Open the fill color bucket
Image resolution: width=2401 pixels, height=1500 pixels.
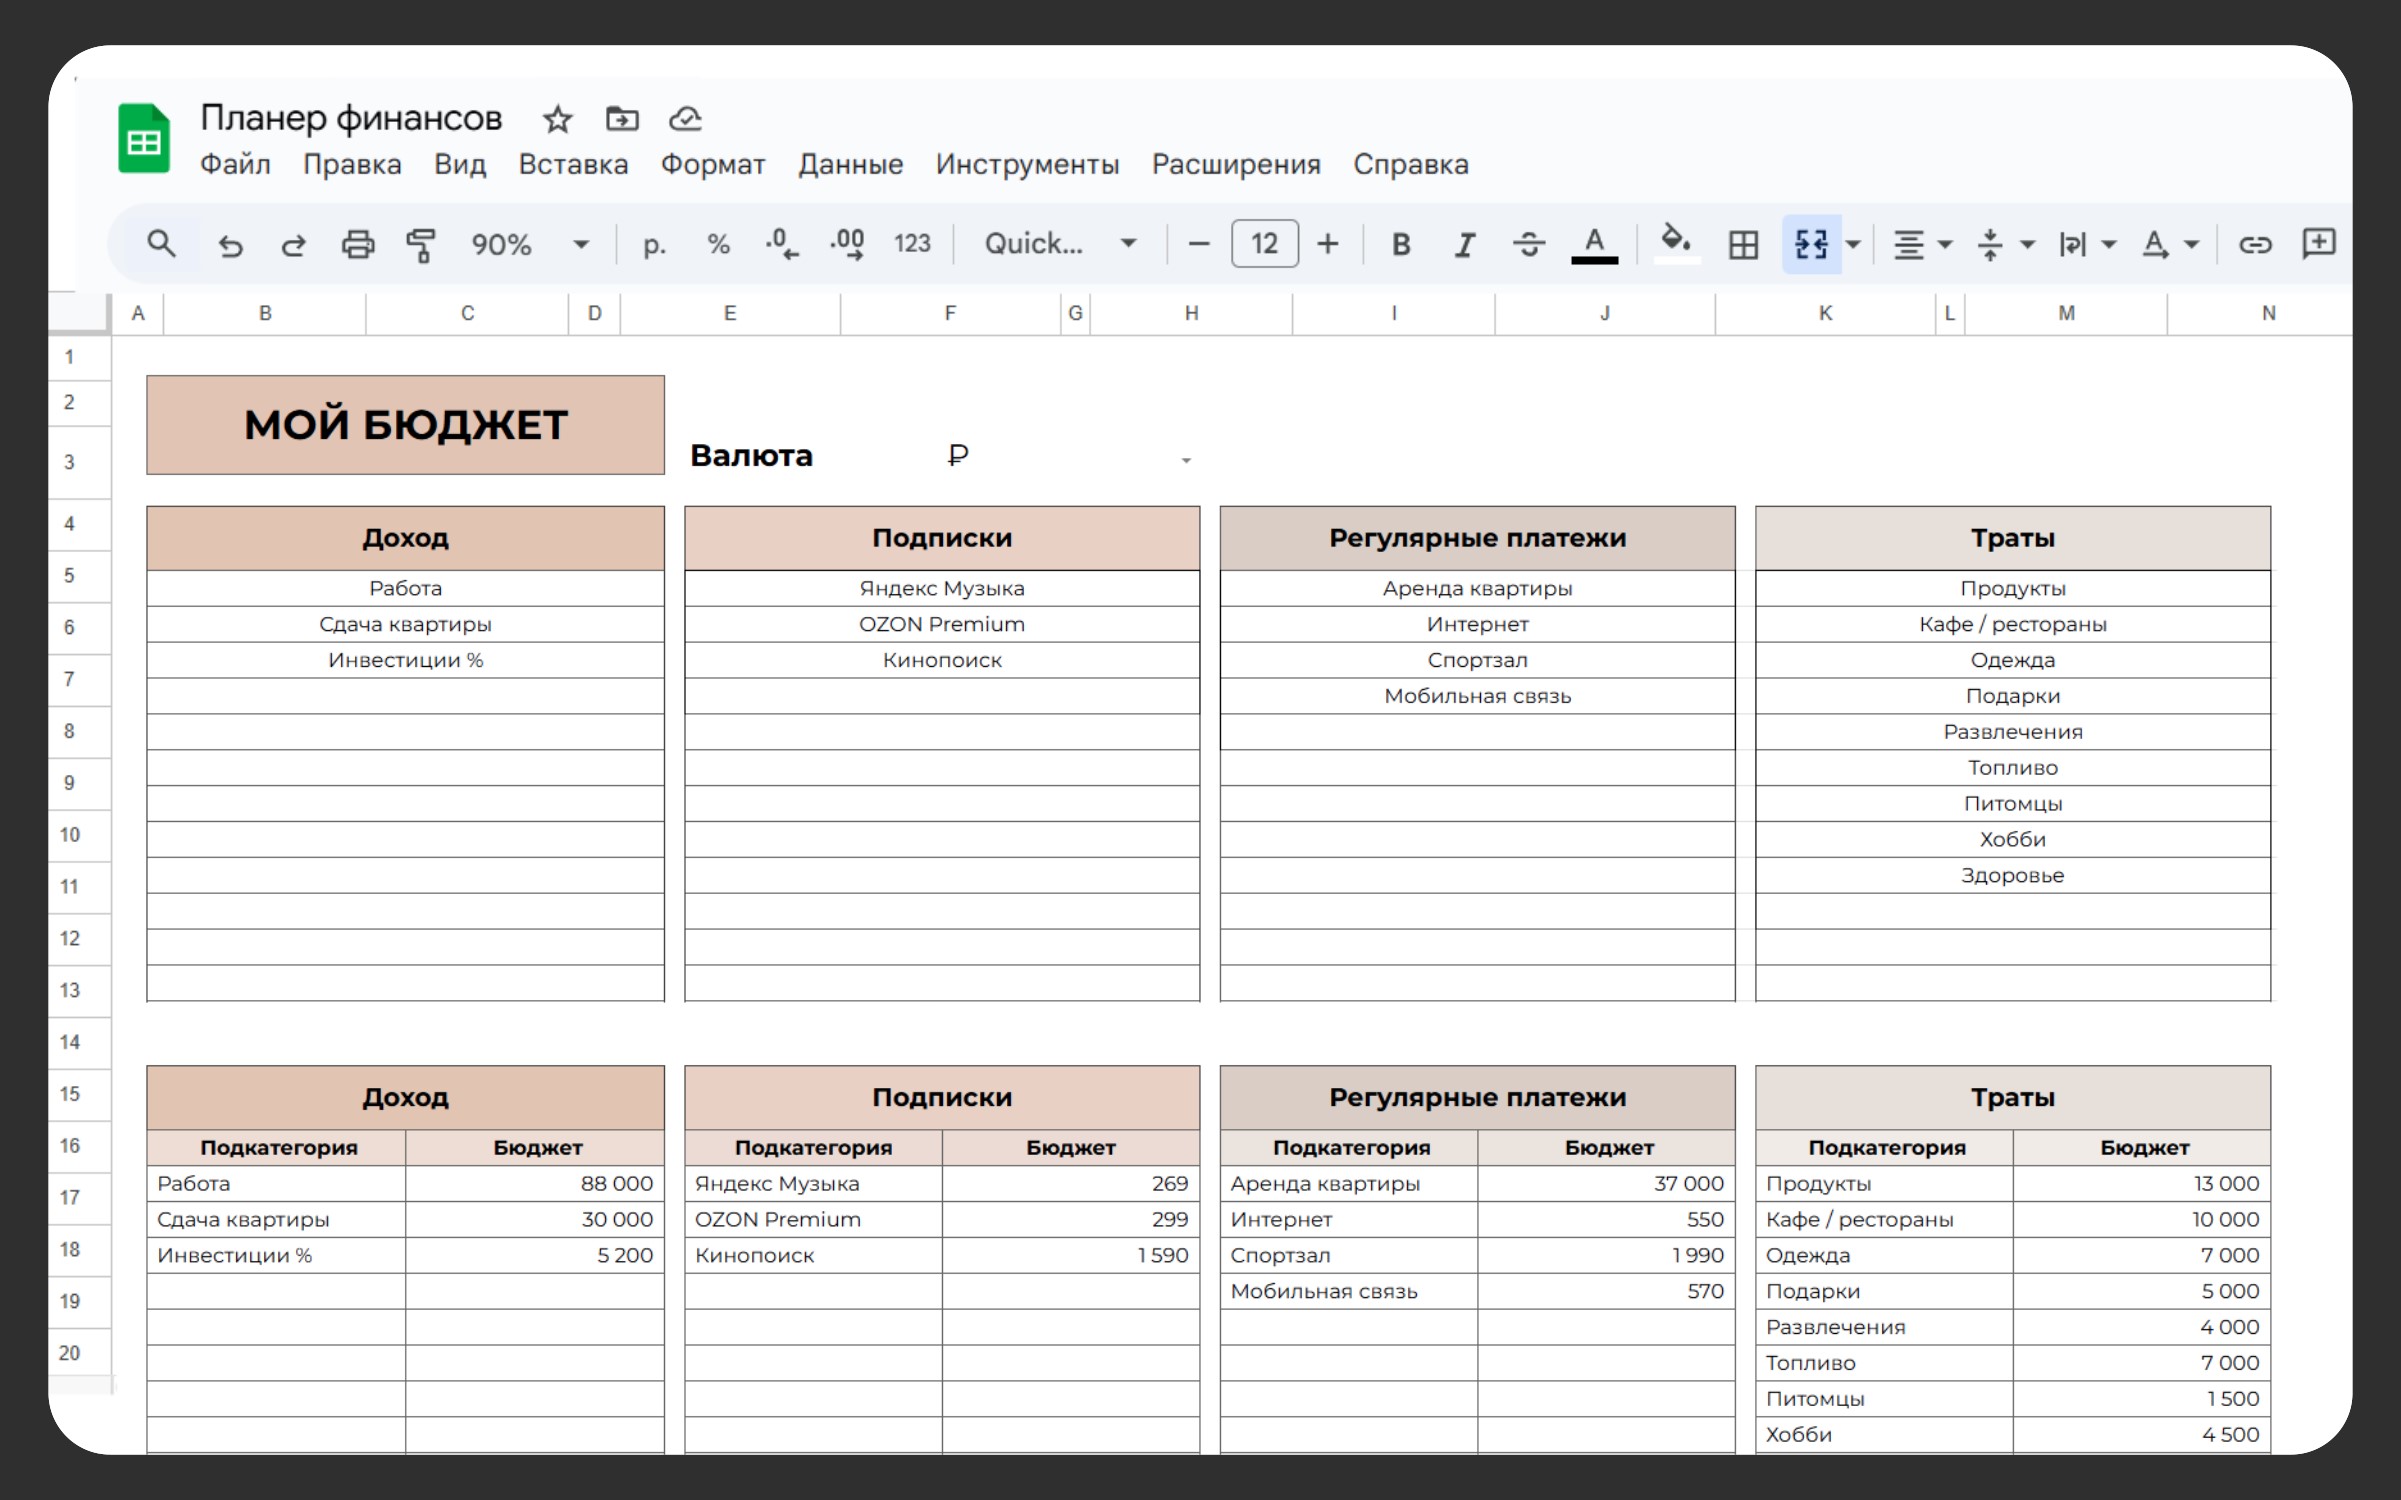click(1676, 243)
